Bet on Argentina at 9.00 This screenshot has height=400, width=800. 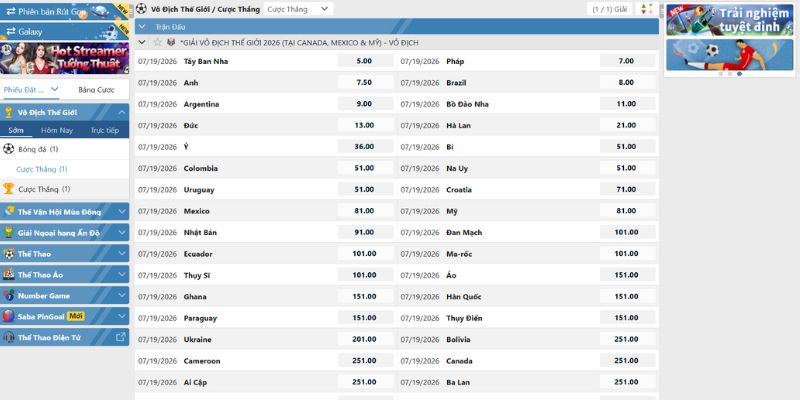[x=365, y=104]
